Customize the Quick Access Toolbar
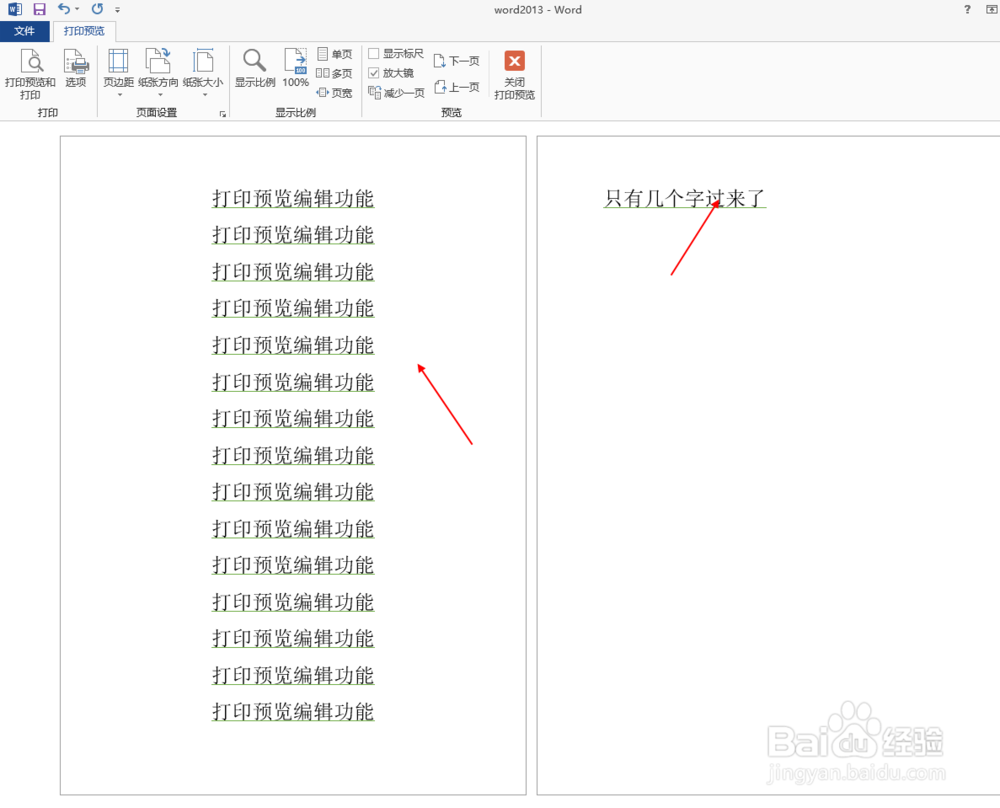The height and width of the screenshot is (808, 1000). 117,10
